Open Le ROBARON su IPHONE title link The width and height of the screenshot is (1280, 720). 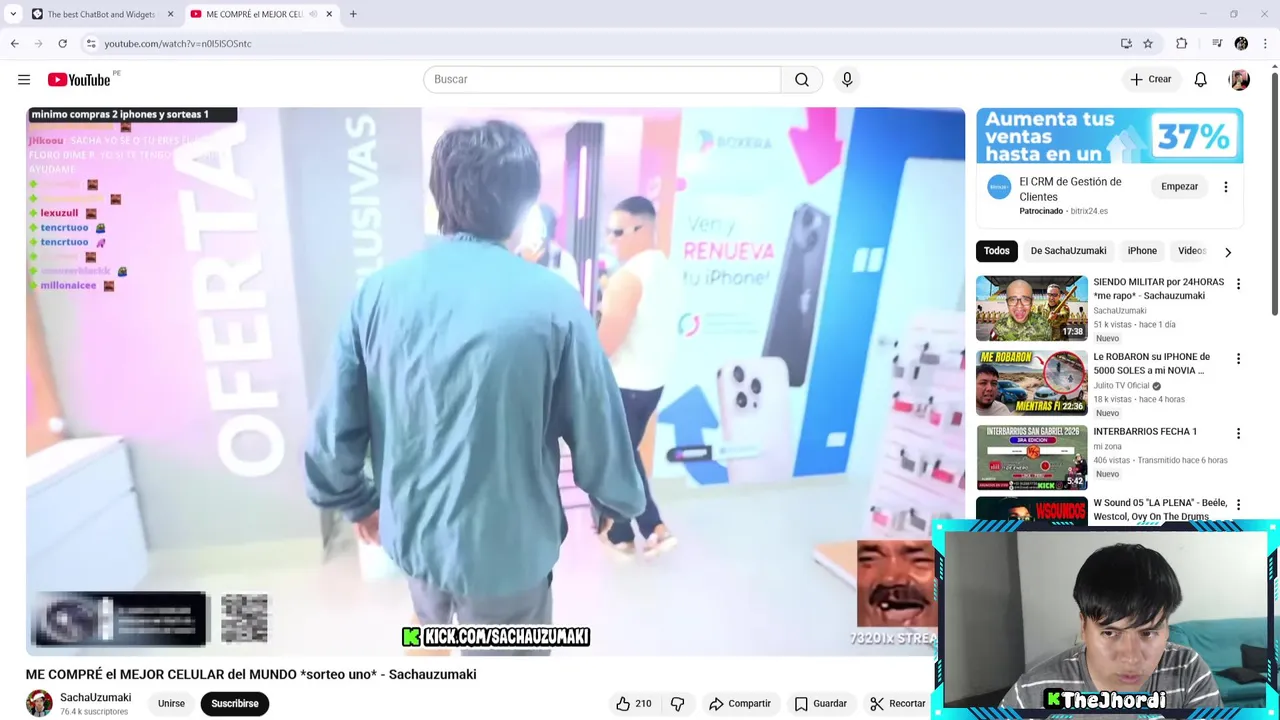1151,364
